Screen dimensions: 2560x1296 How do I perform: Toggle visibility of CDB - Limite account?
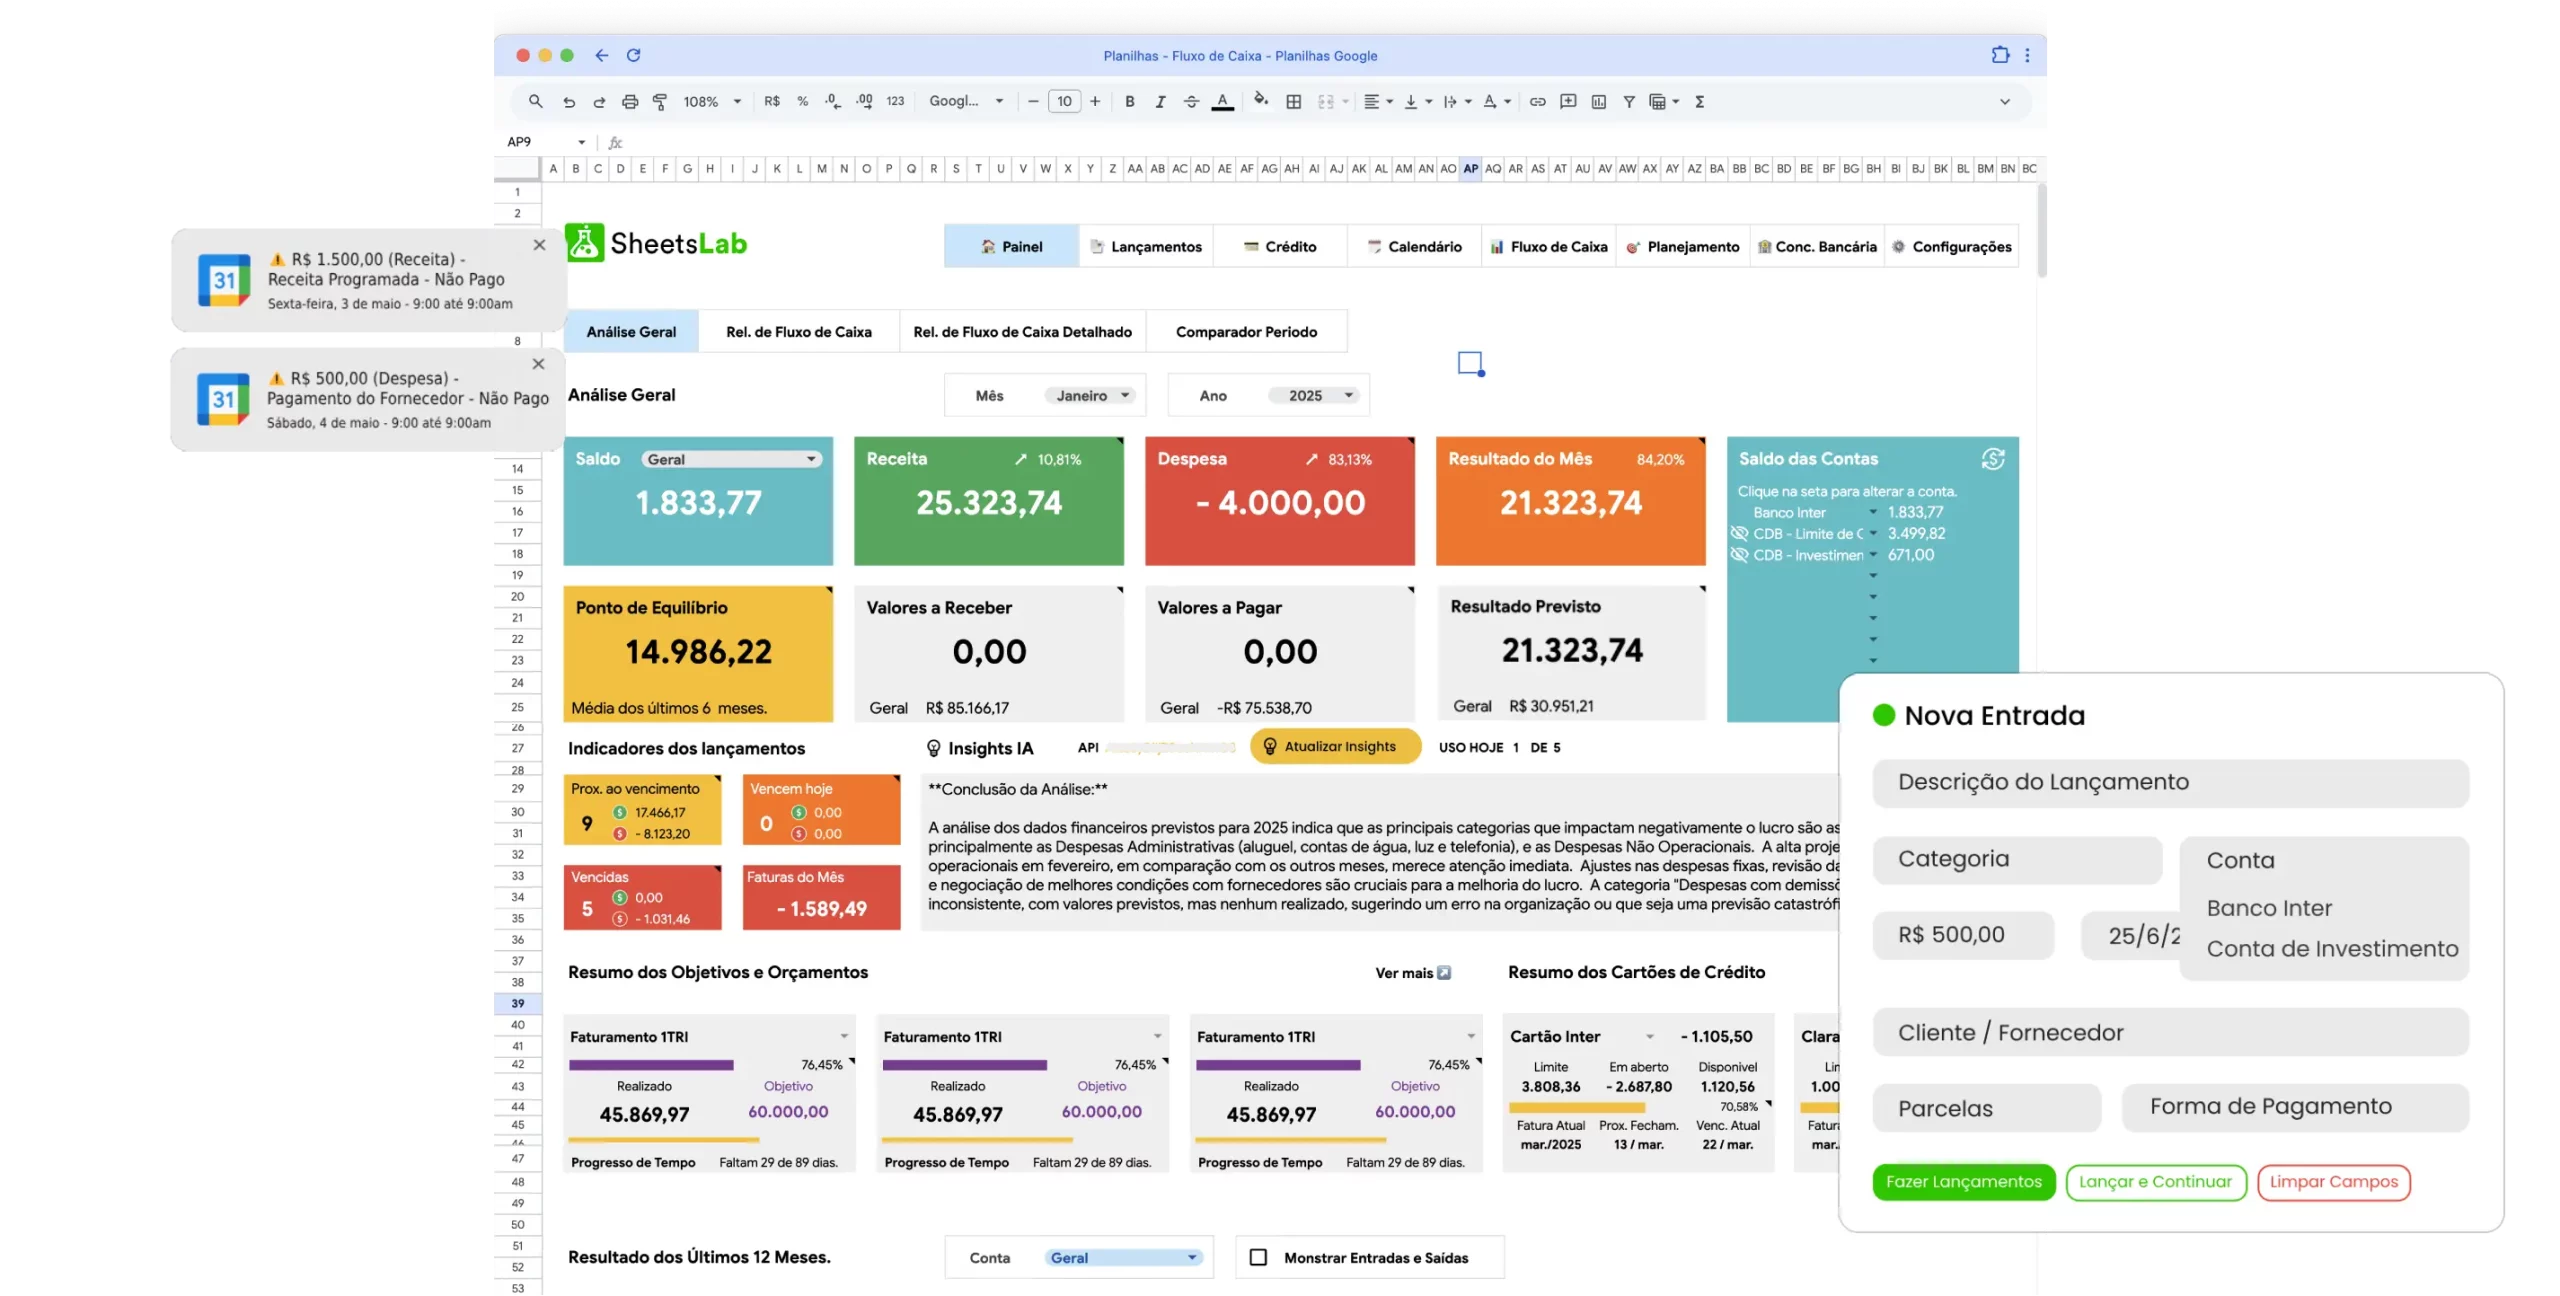1740,533
